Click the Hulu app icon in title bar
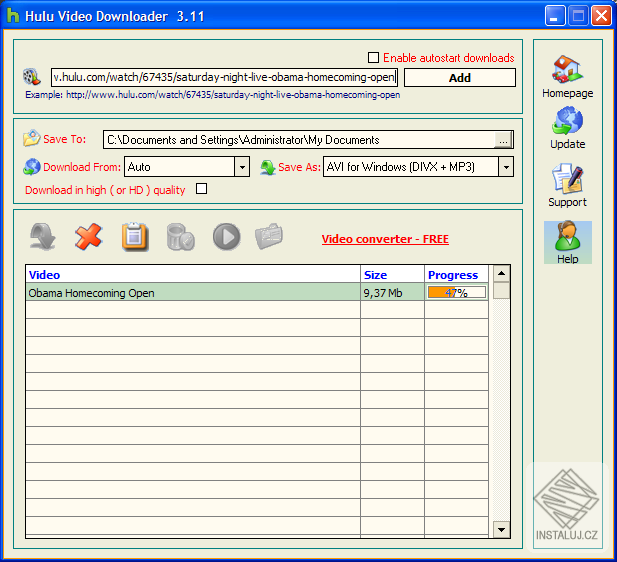Image resolution: width=617 pixels, height=562 pixels. coord(13,16)
